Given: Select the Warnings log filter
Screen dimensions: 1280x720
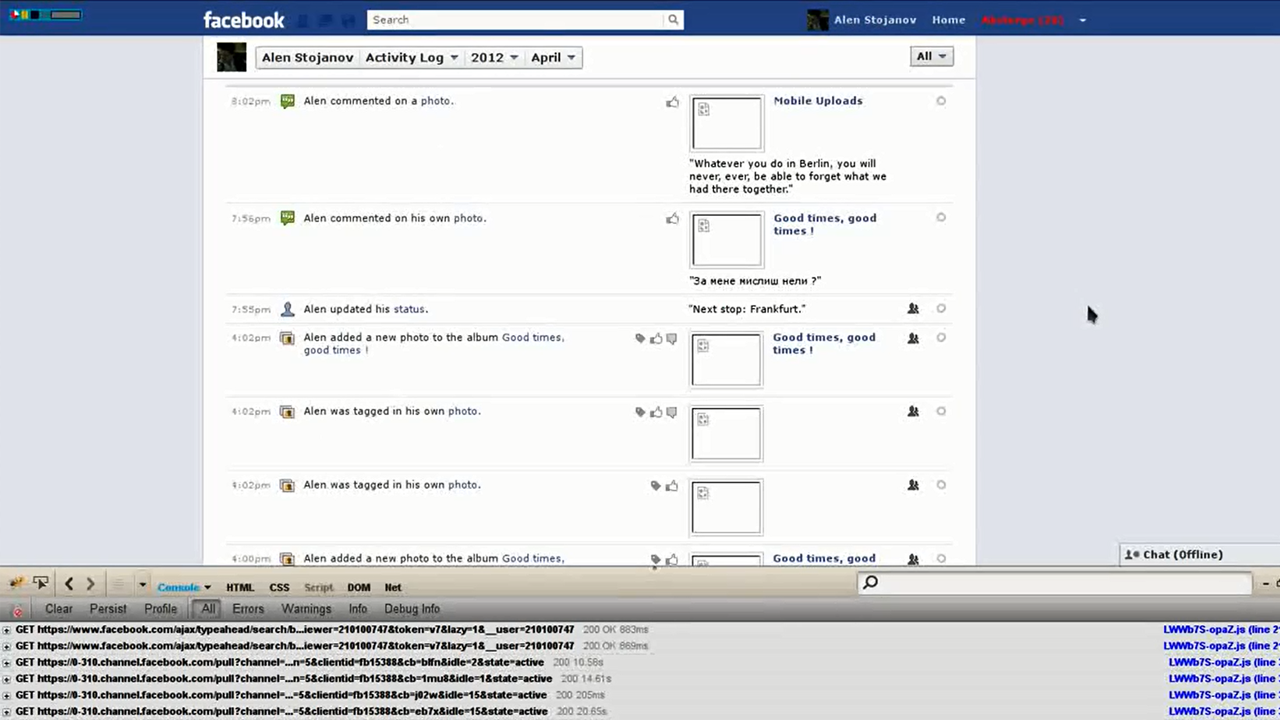Looking at the screenshot, I should pos(306,608).
